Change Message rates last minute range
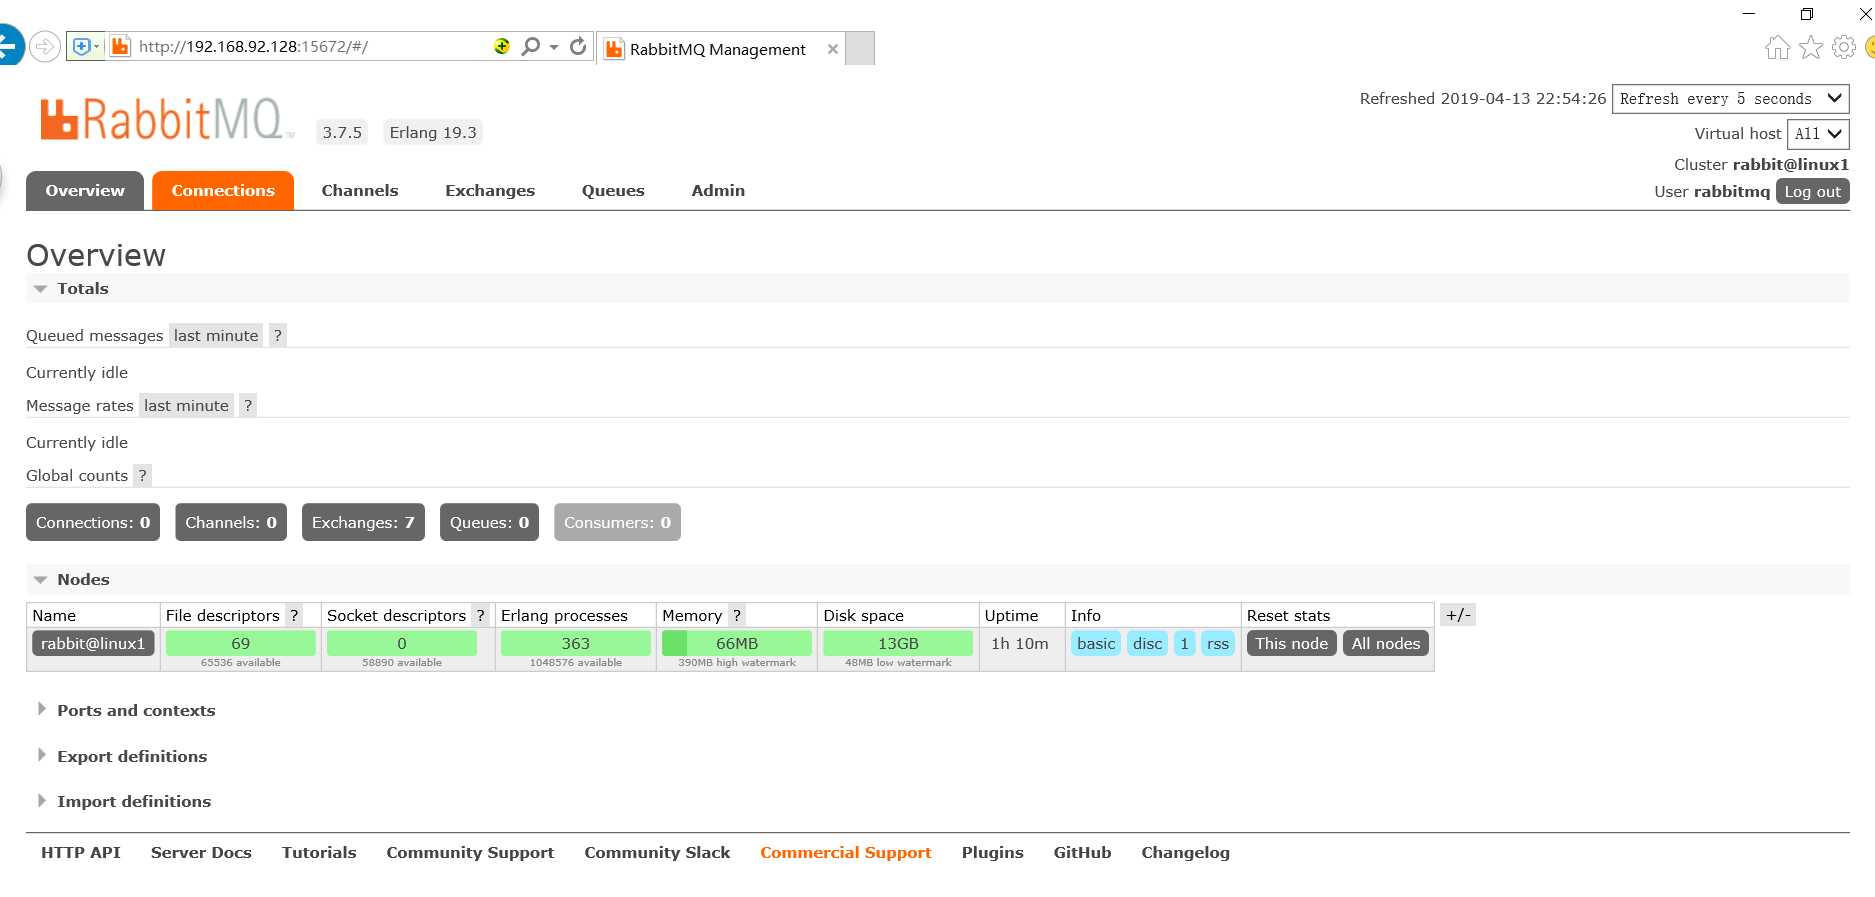The width and height of the screenshot is (1875, 897). [x=186, y=406]
